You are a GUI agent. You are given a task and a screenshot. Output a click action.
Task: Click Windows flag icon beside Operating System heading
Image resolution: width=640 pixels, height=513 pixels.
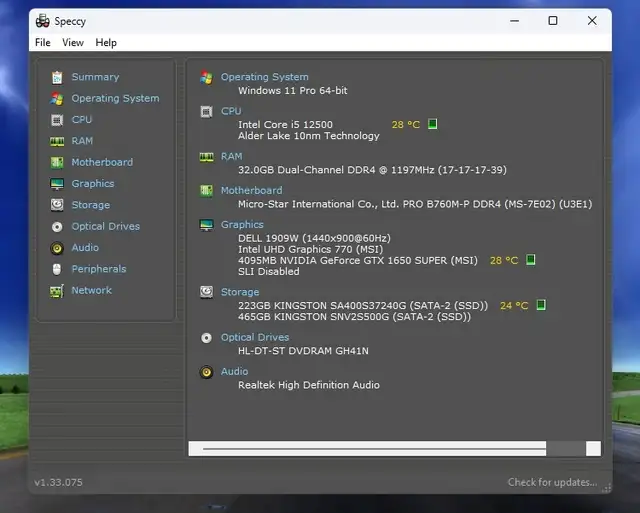click(x=207, y=77)
